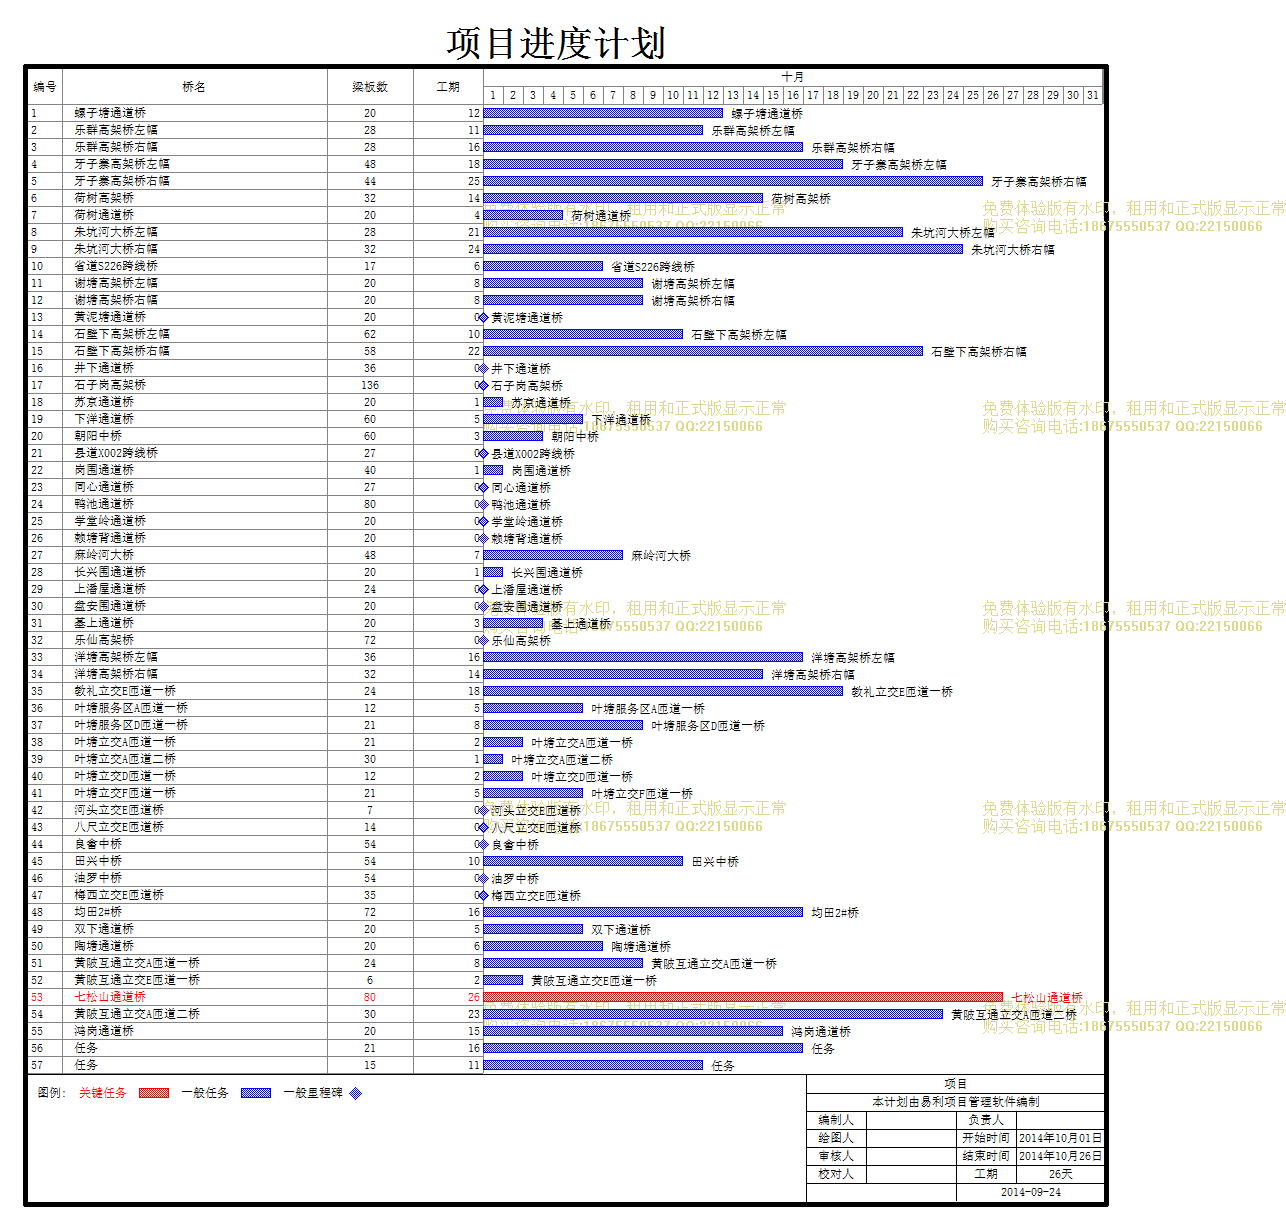Click the 石子岗高架桥 milestone diamond
The height and width of the screenshot is (1228, 1286).
484,385
